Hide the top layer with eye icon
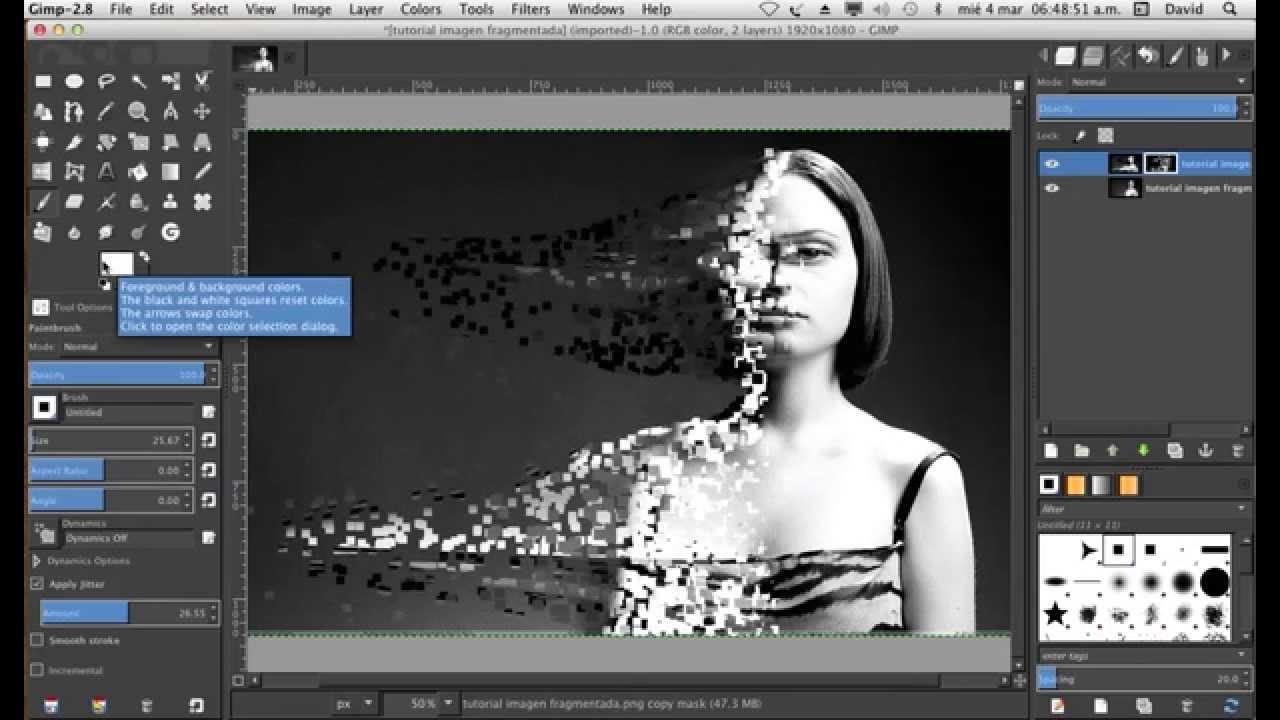1280x720 pixels. [x=1051, y=164]
